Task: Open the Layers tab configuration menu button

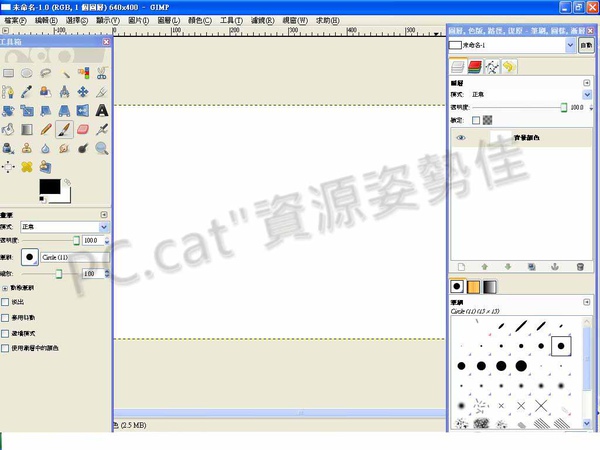Action: 587,83
